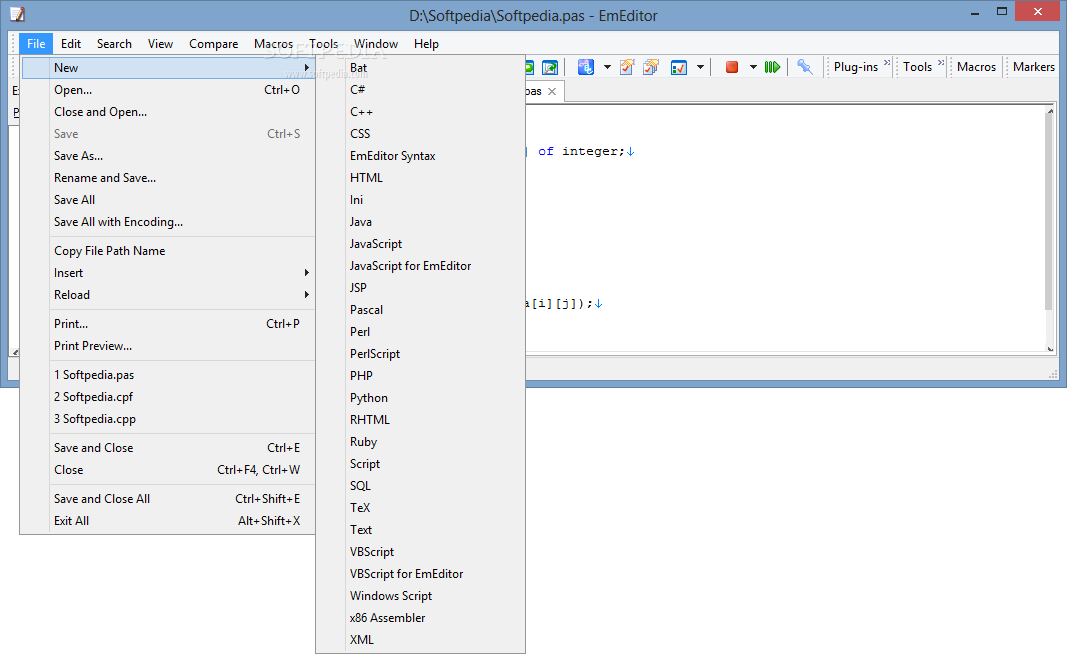Click the blue pushpin icon
This screenshot has width=1067, height=654.
(x=804, y=67)
